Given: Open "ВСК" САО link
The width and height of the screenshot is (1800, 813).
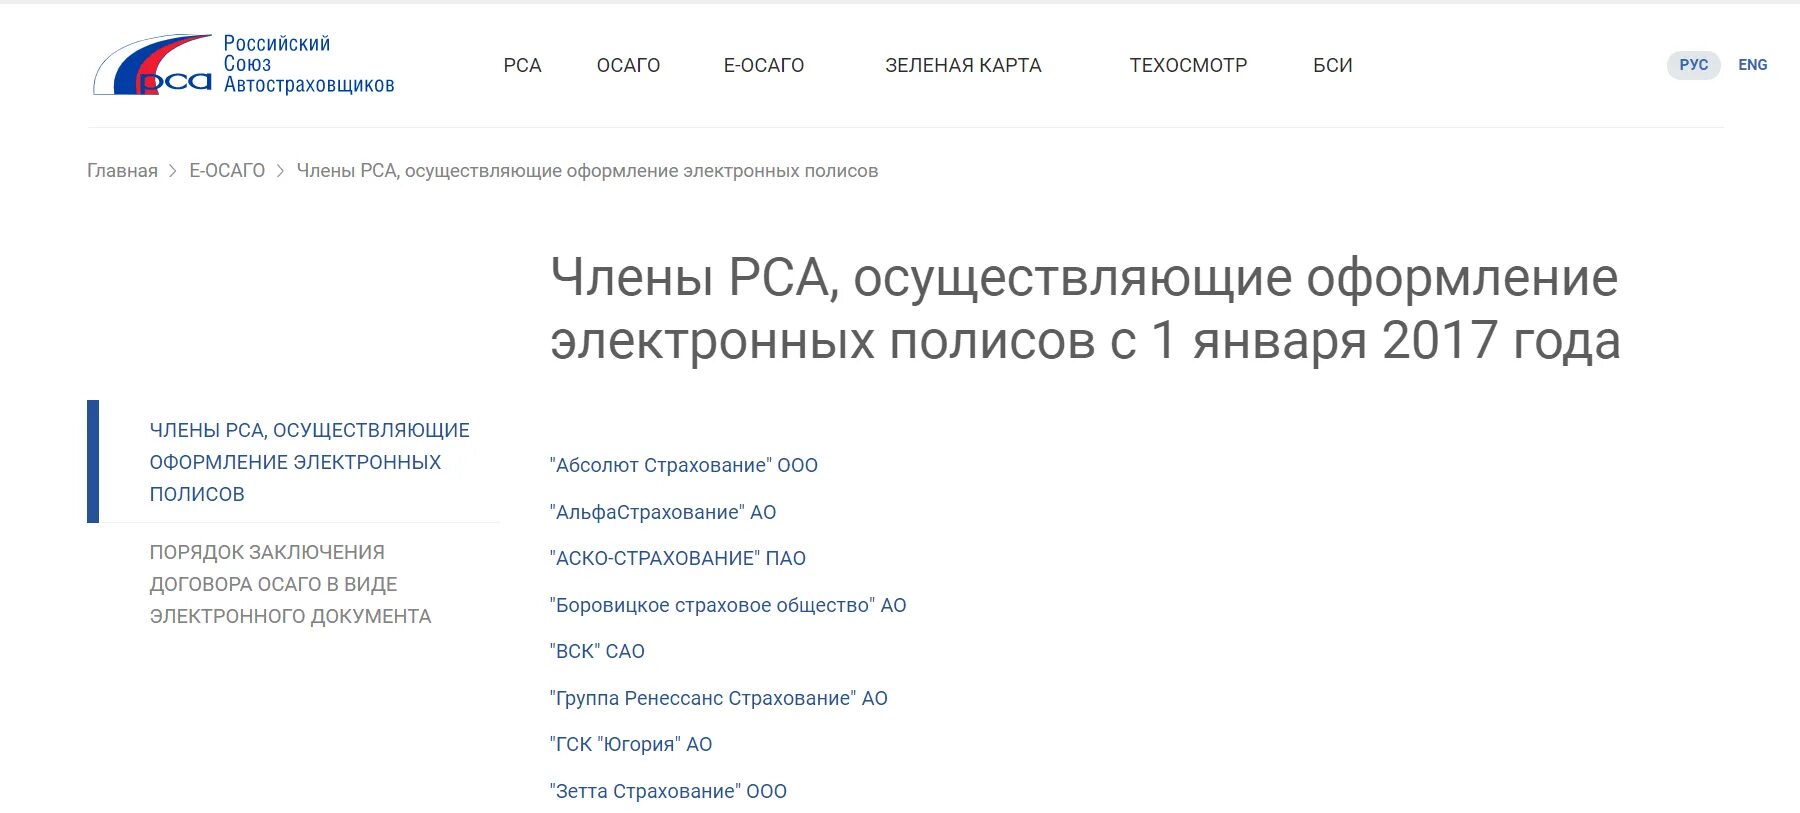Looking at the screenshot, I should coord(597,651).
